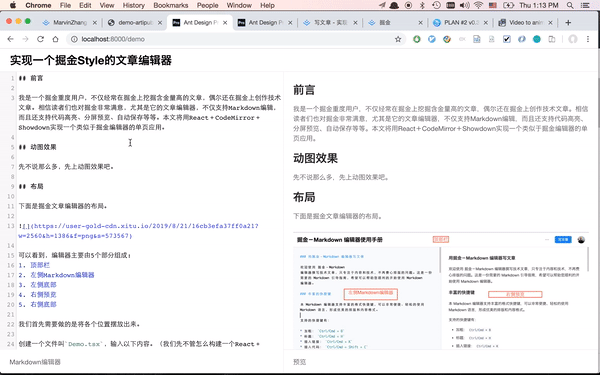Image resolution: width=600 pixels, height=375 pixels.
Task: Click the 5. 右侧底部 line in editor
Action: click(37, 305)
